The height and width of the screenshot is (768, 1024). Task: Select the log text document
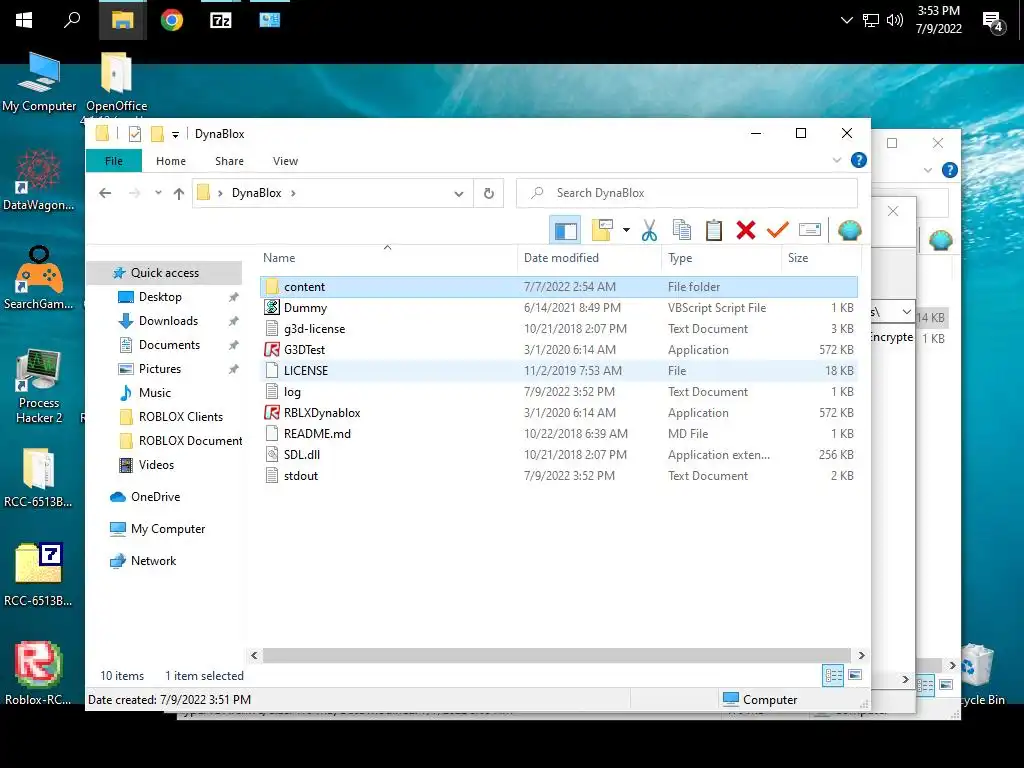pyautogui.click(x=559, y=392)
